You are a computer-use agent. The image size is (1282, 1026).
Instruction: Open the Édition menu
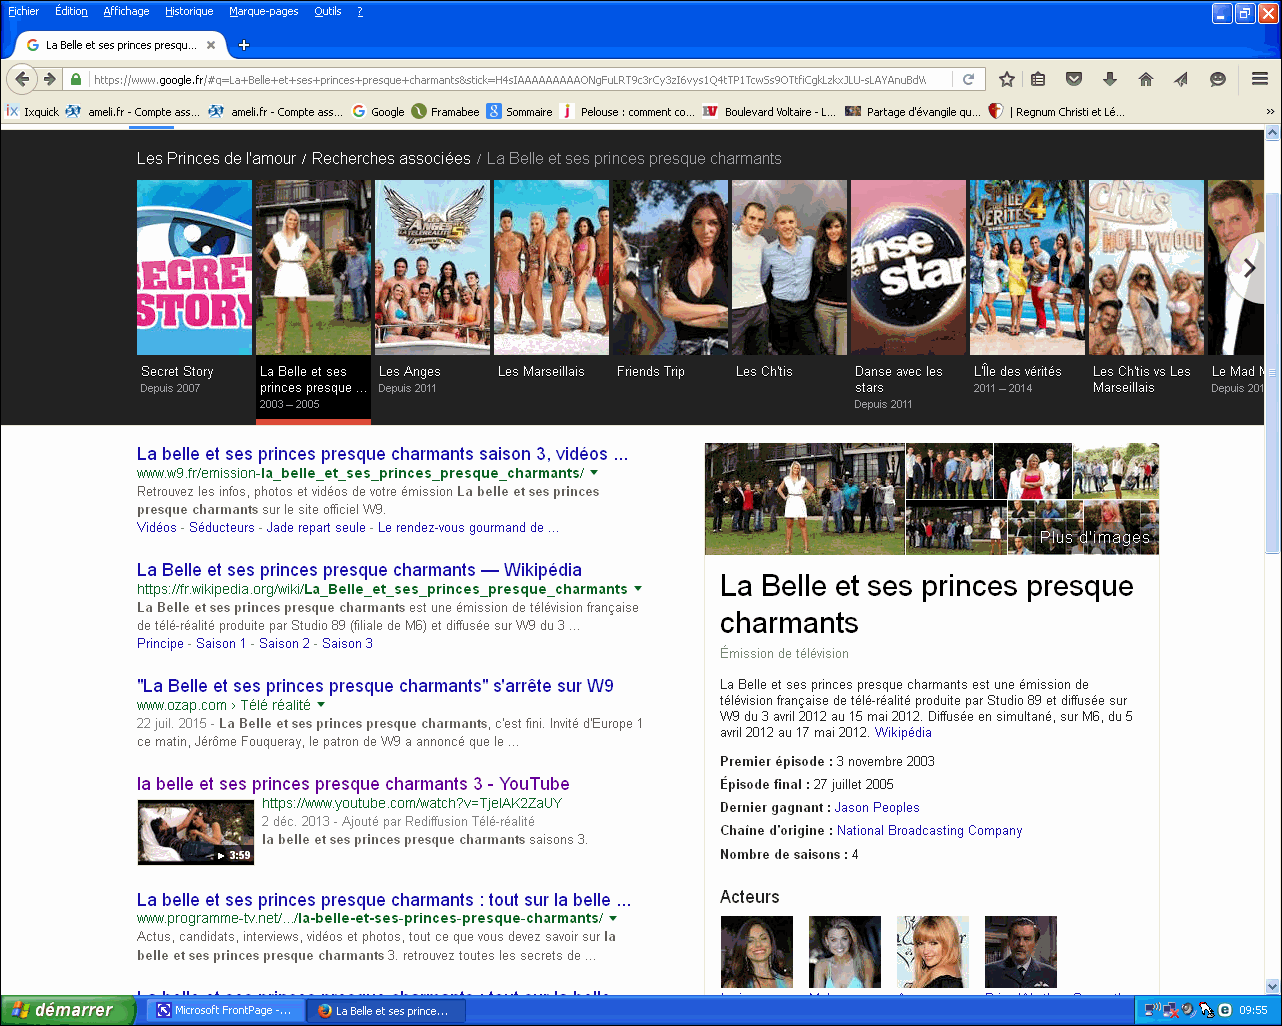[x=72, y=12]
